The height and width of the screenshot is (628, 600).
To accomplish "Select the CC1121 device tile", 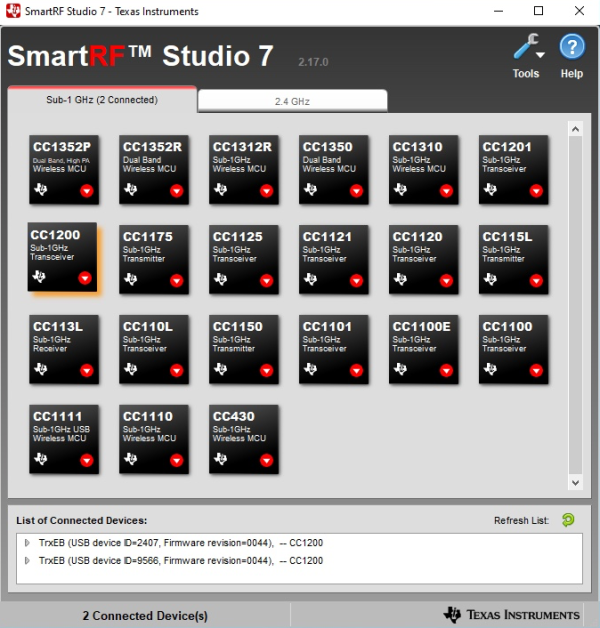I will (x=334, y=260).
